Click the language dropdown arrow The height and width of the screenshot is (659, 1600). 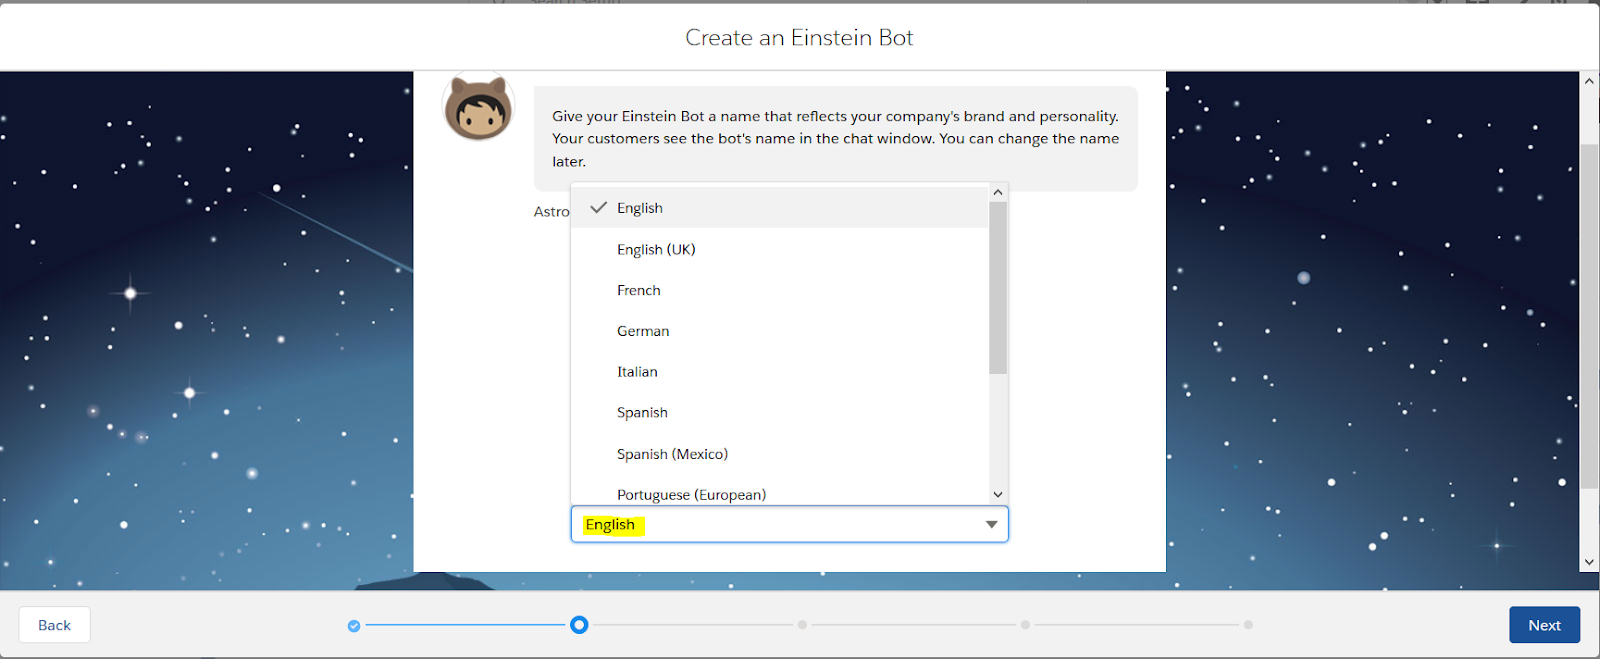click(x=991, y=524)
